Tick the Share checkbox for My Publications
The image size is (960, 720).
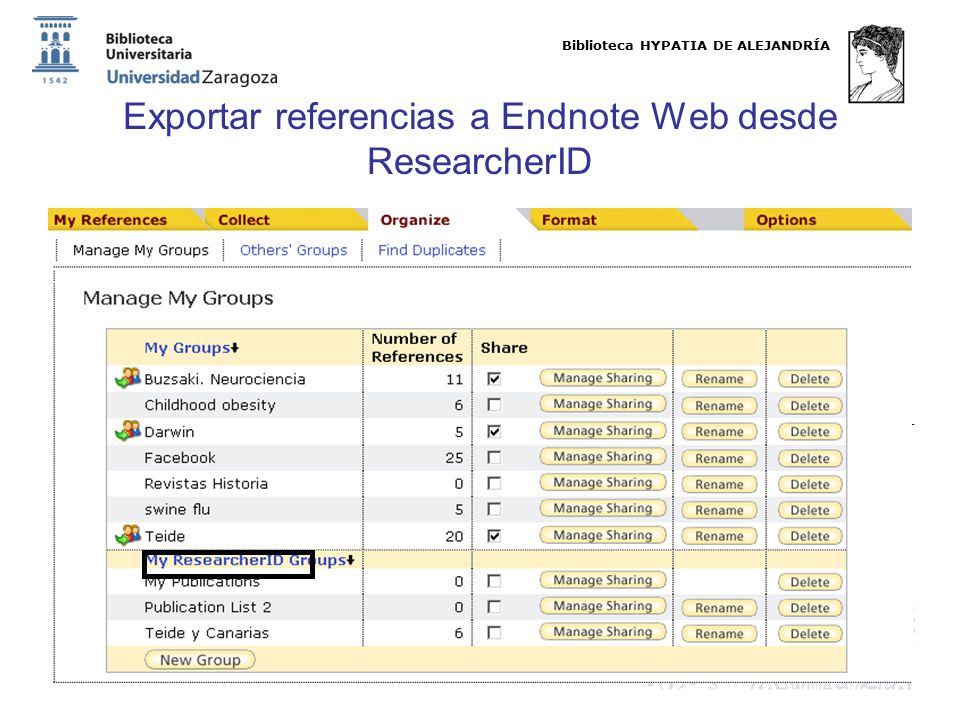coord(494,580)
